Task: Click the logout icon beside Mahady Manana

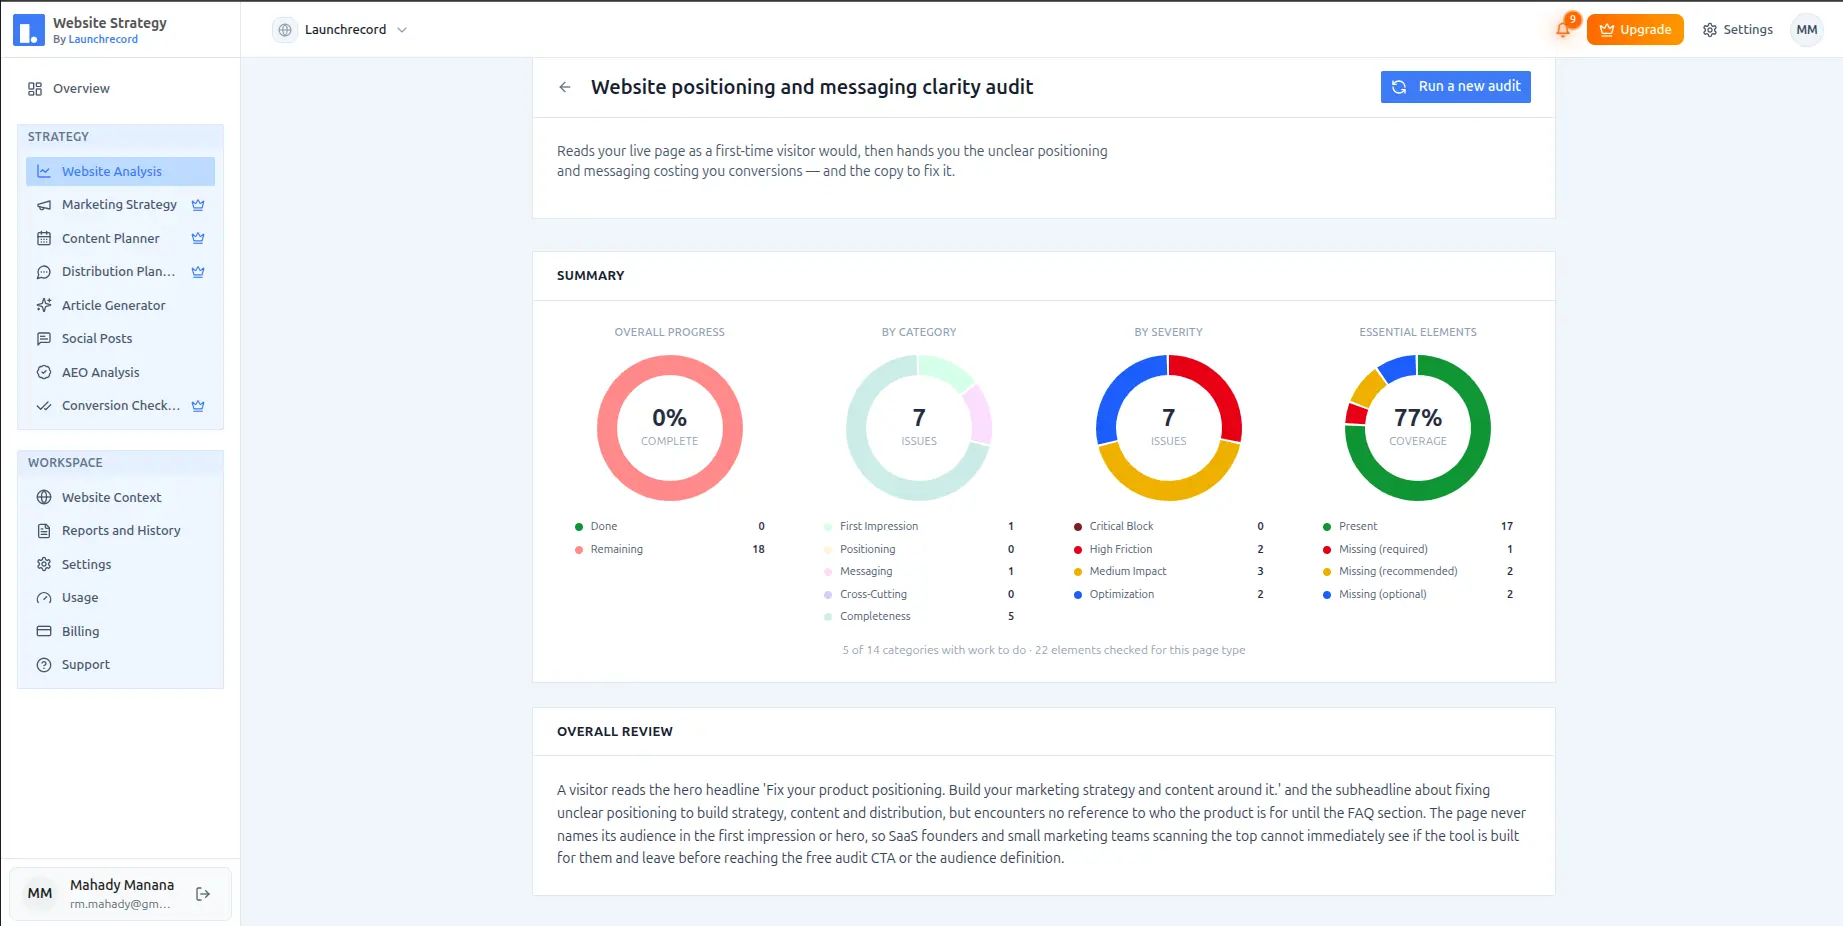Action: pos(203,894)
